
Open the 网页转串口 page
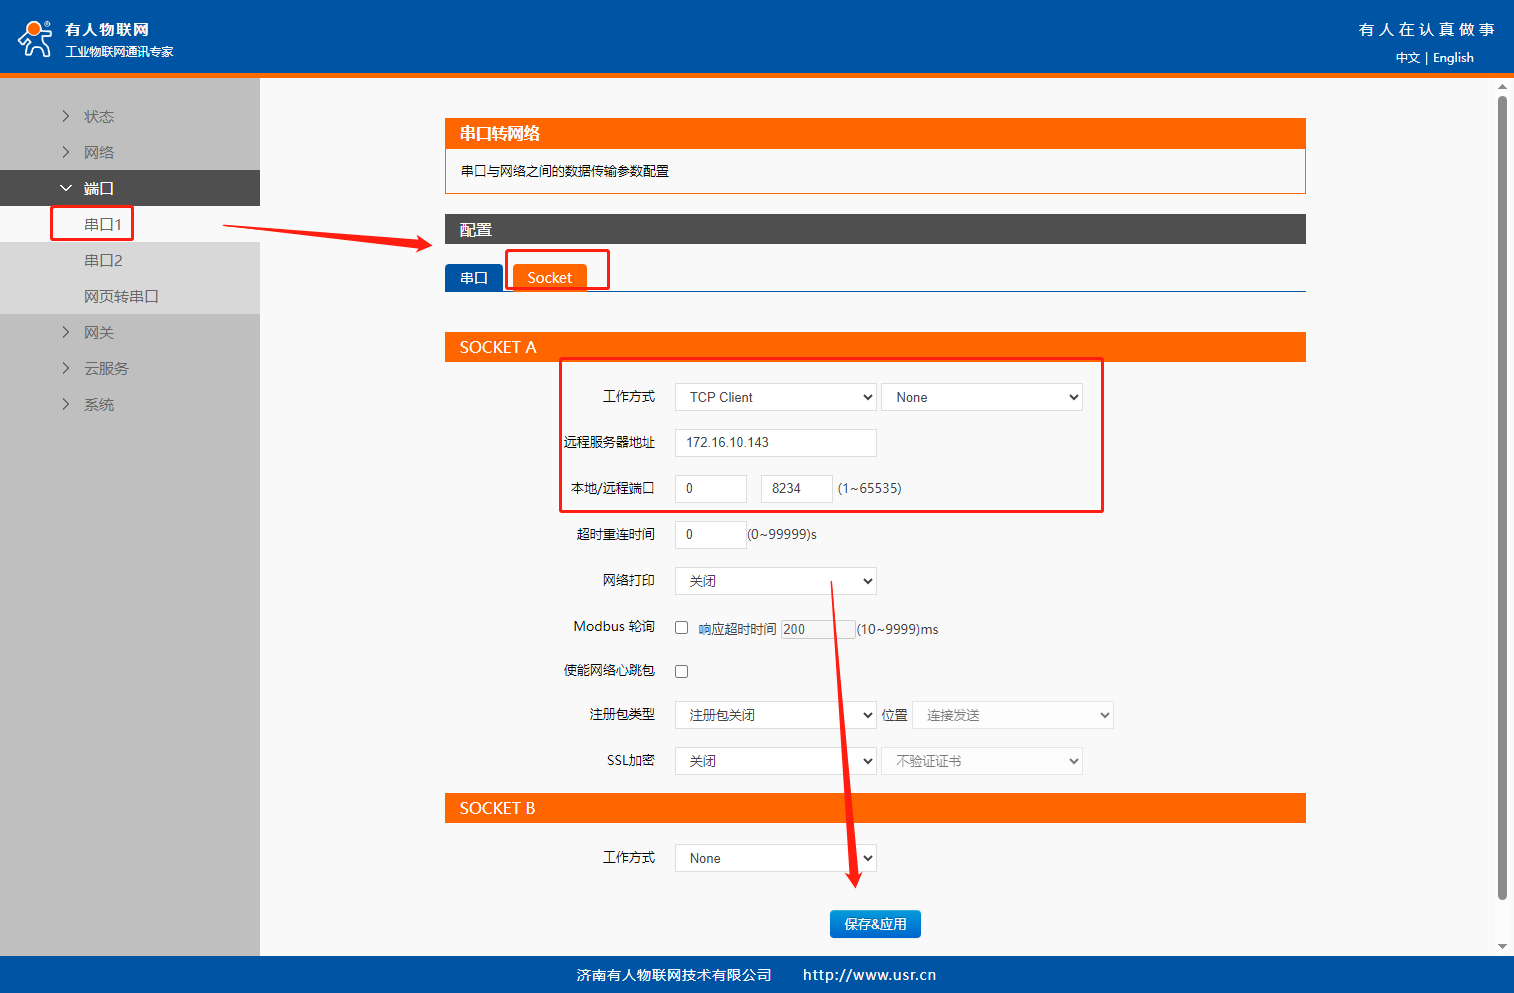pos(121,296)
